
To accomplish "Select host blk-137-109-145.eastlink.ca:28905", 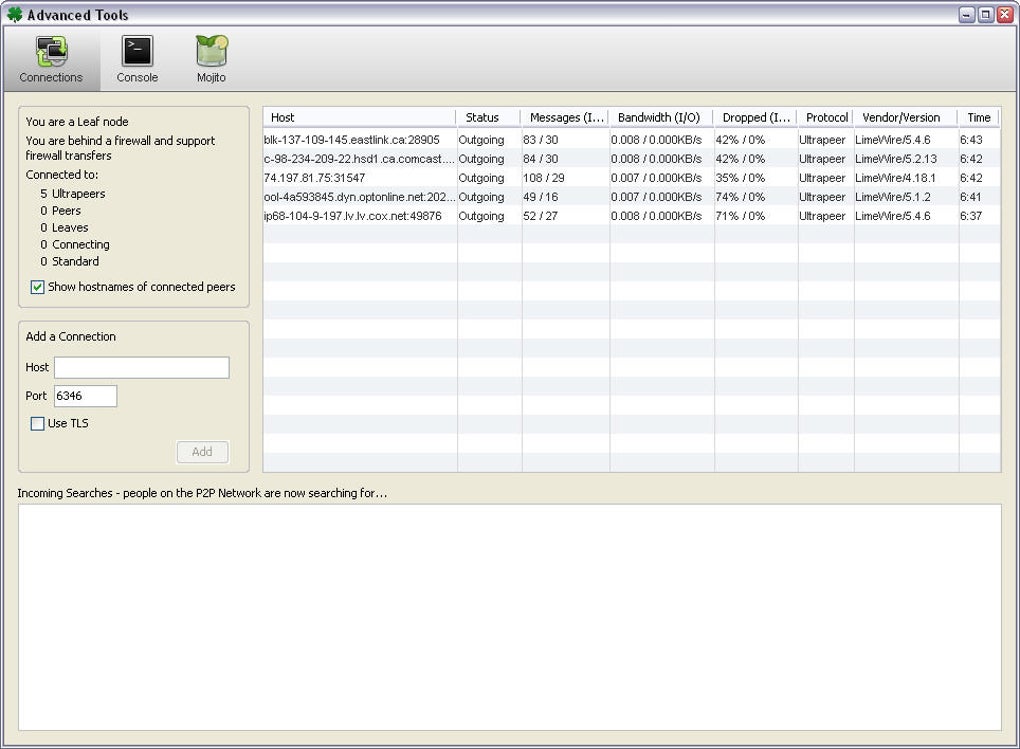I will [352, 140].
